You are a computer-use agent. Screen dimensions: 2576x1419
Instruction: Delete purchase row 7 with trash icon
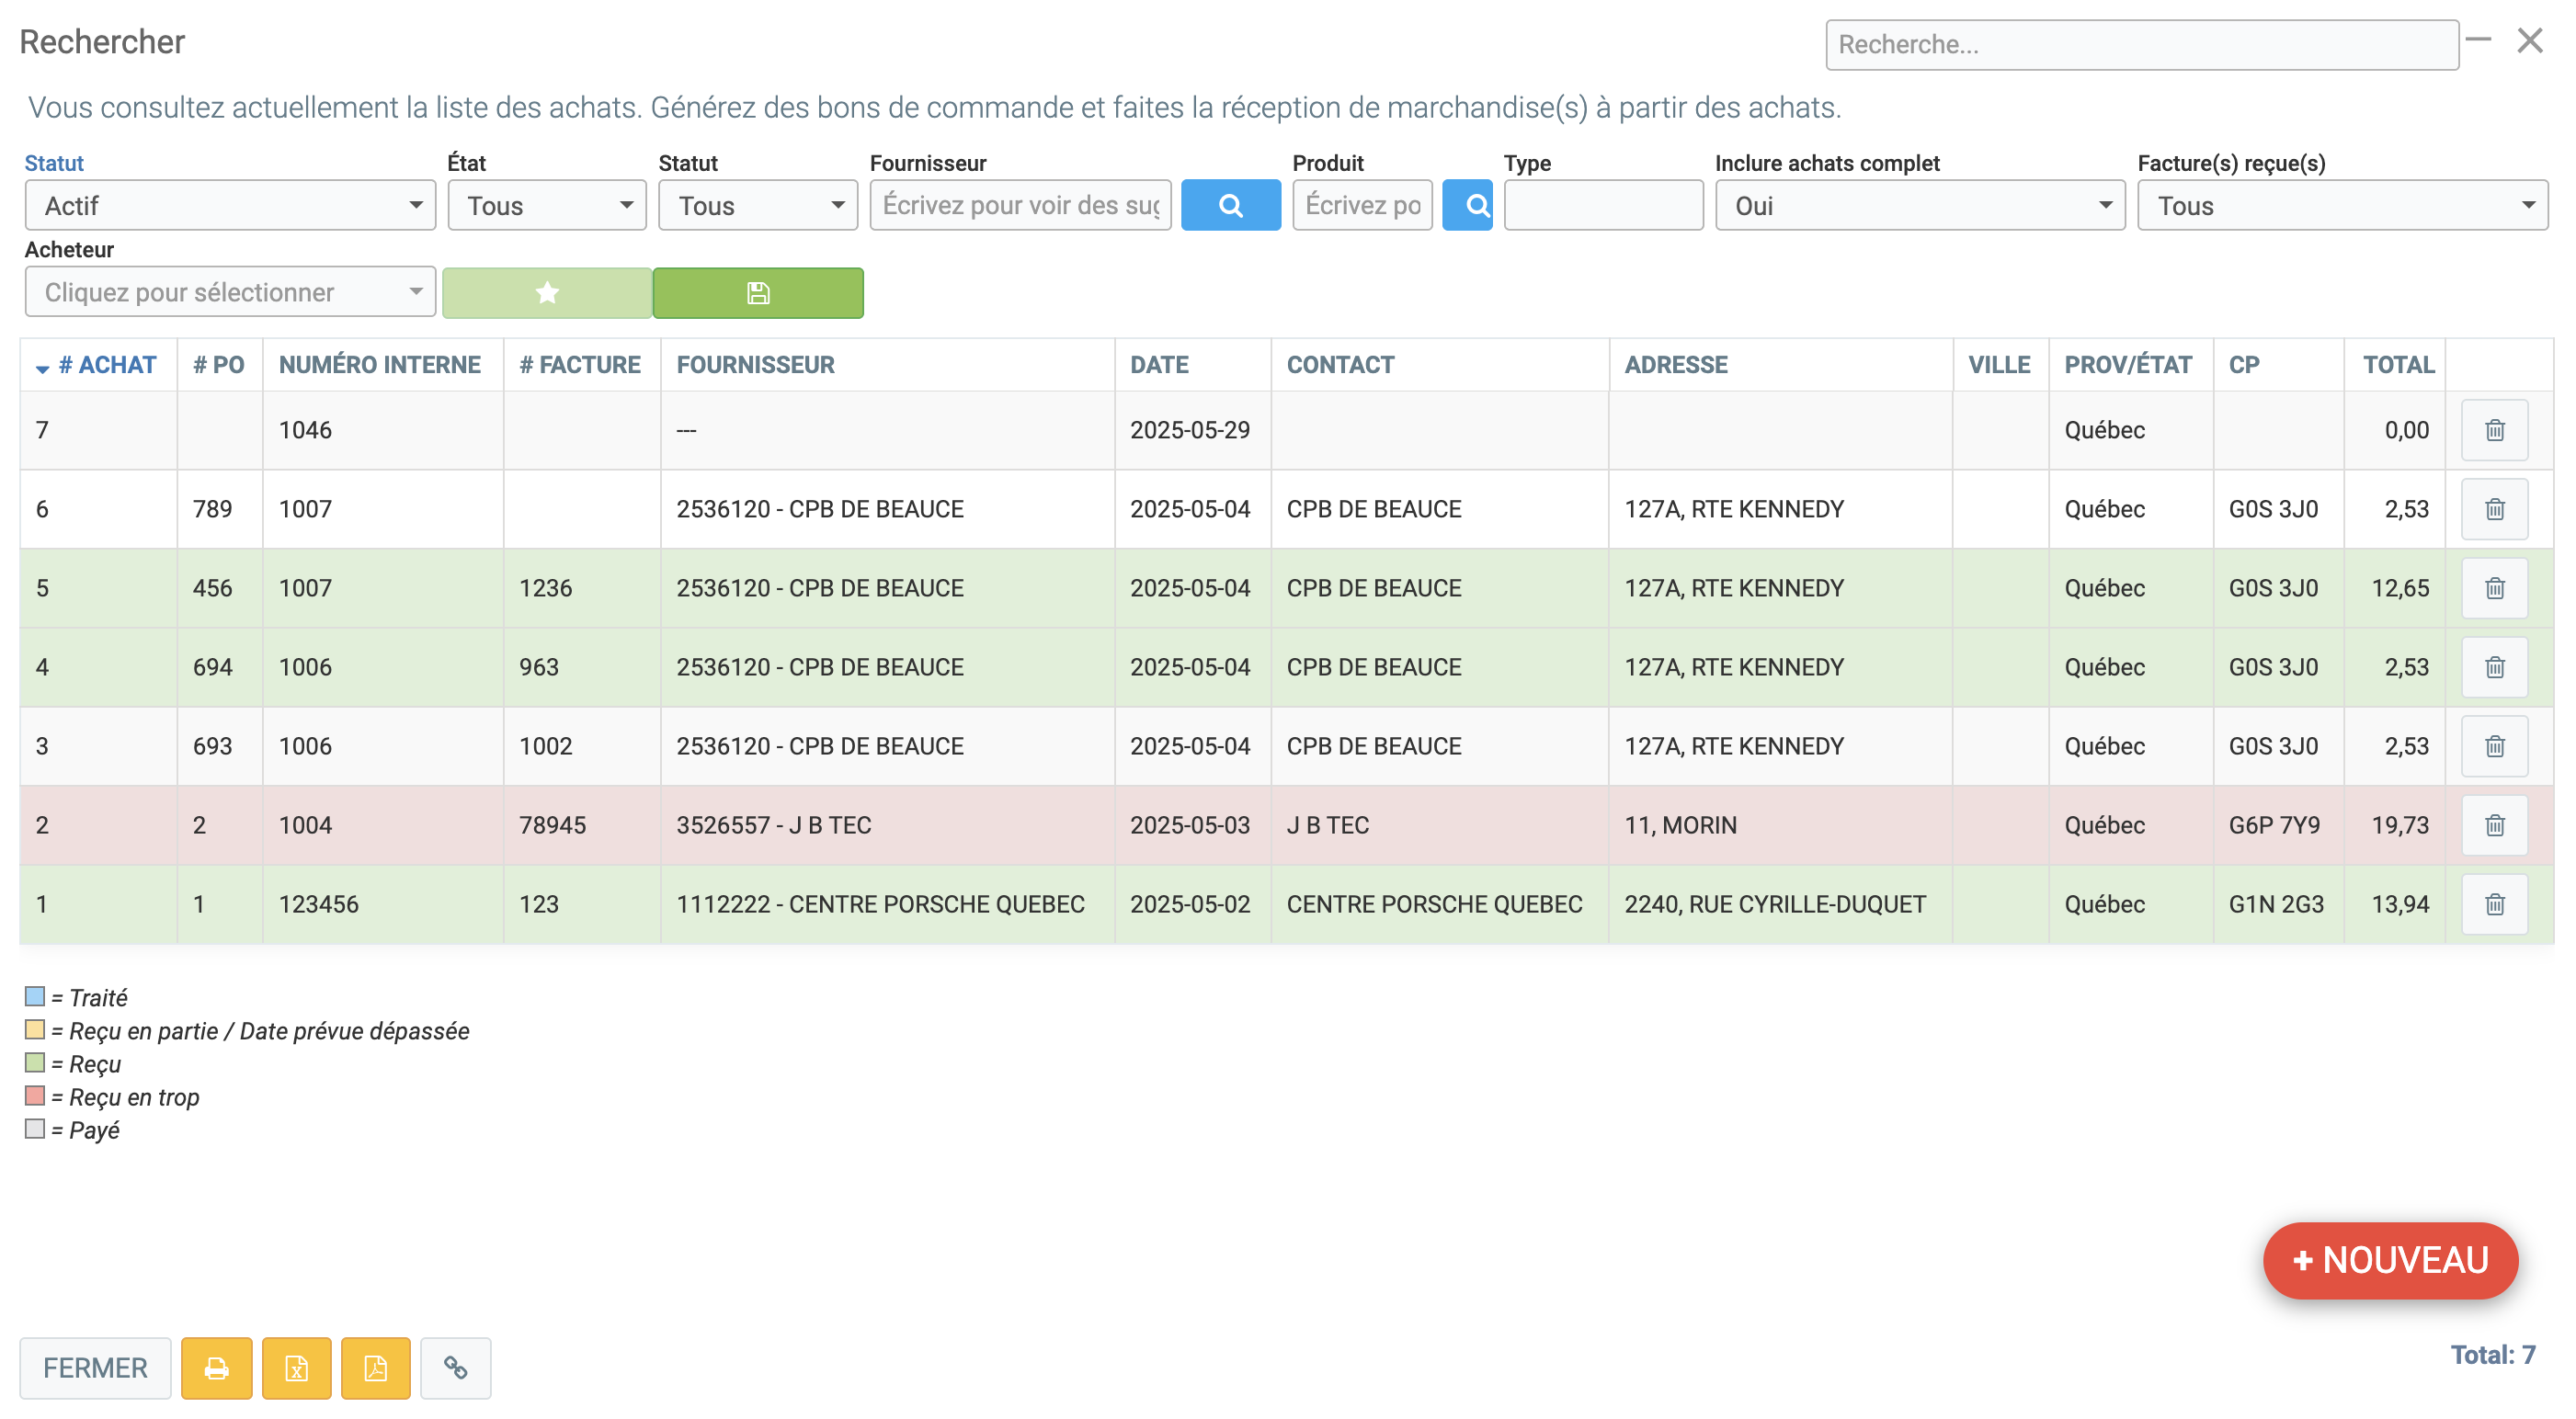[x=2494, y=430]
